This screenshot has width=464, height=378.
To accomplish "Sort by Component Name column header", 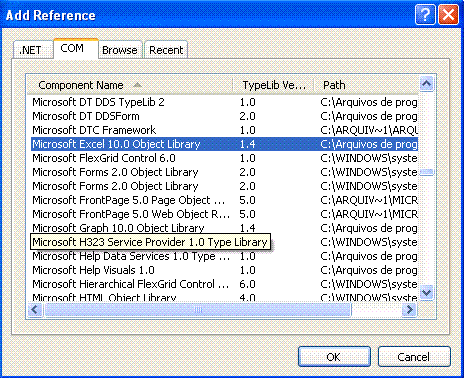I will click(129, 85).
